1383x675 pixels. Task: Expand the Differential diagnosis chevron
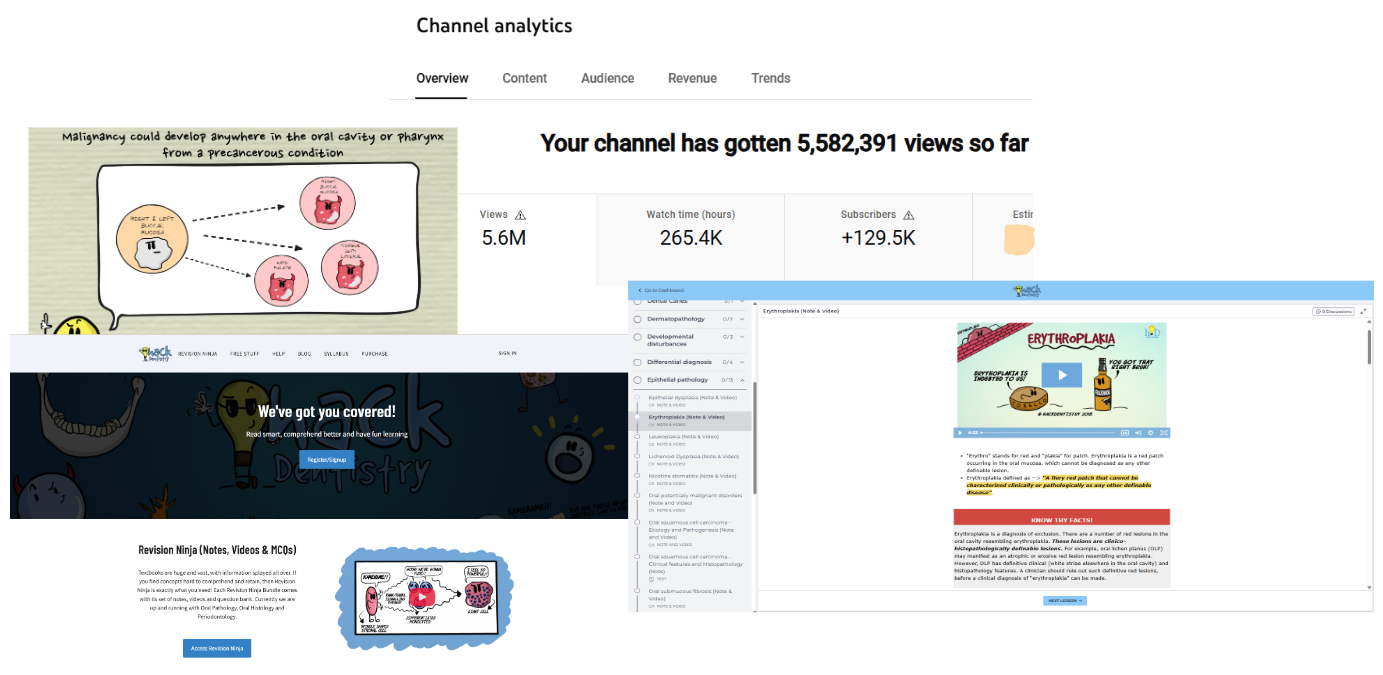click(x=742, y=362)
